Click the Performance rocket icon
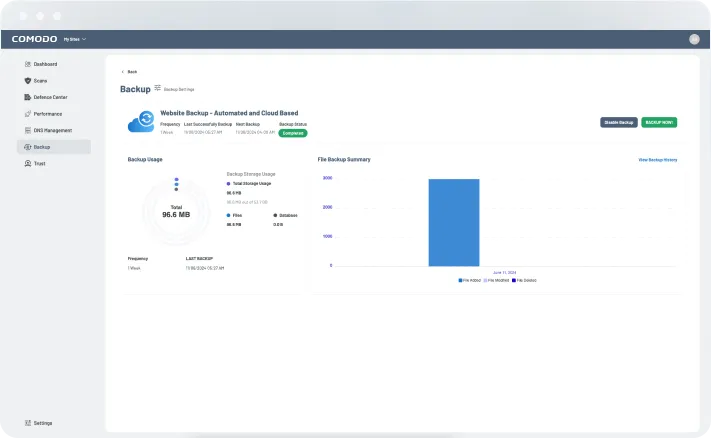The image size is (711, 438). pyautogui.click(x=27, y=114)
